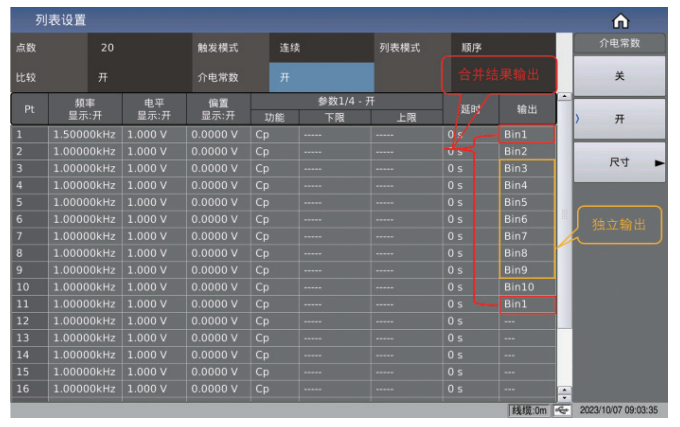The image size is (680, 427).
Task: Expand the 尺寸 submenu
Action: pyautogui.click(x=618, y=162)
